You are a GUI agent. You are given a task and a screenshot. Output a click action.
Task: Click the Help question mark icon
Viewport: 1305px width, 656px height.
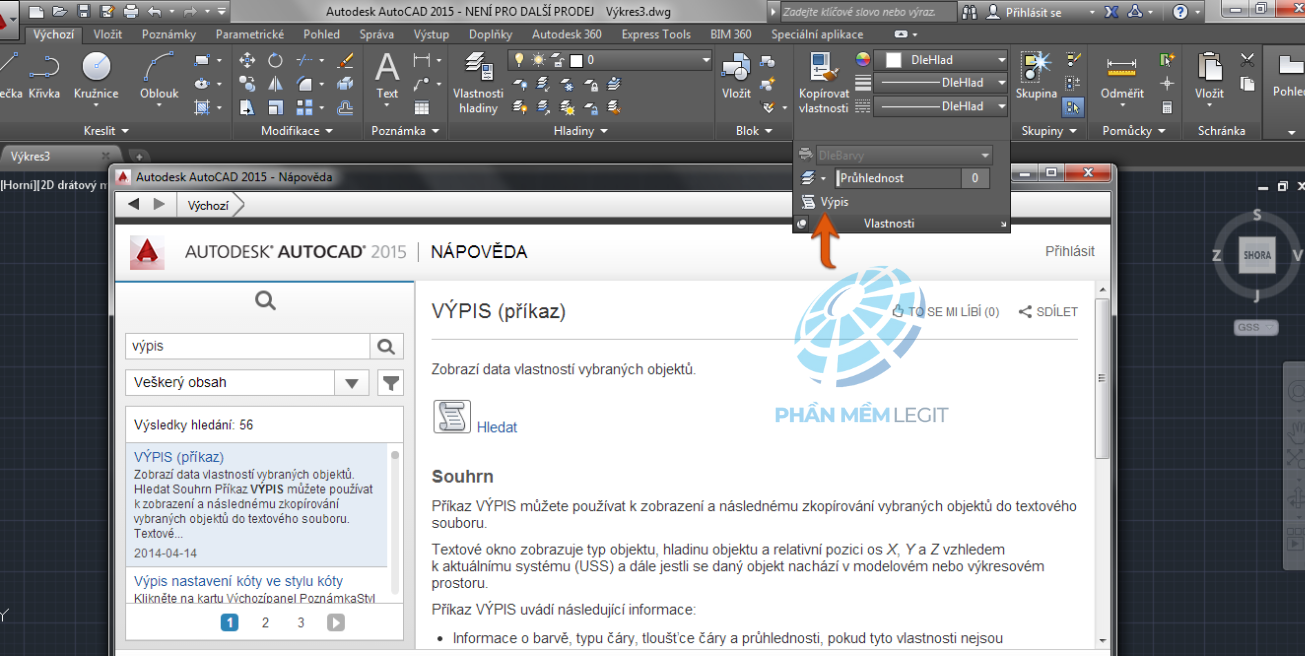click(x=1182, y=12)
